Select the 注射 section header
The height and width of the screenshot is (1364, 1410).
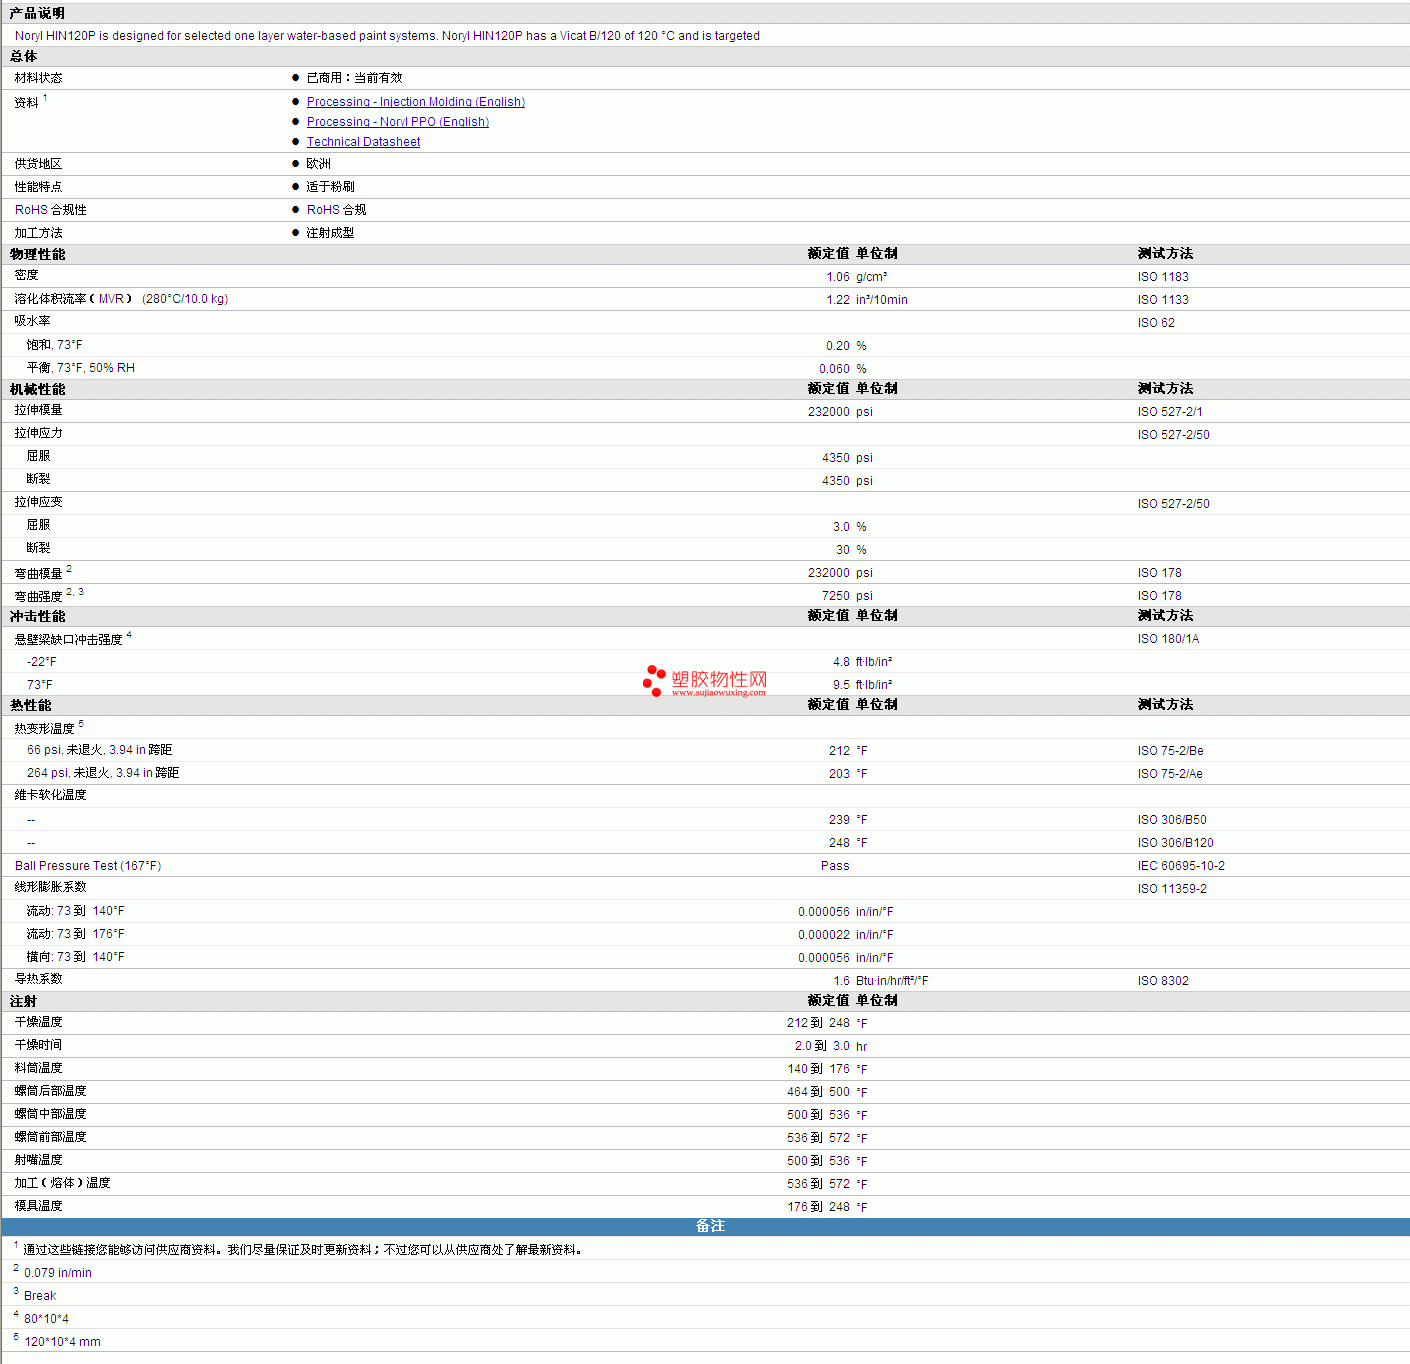click(23, 1001)
